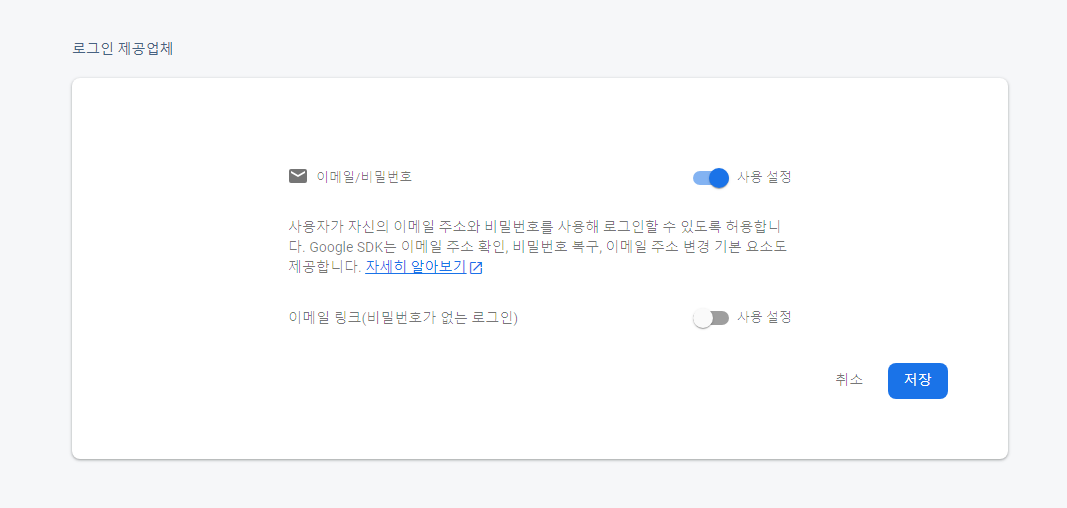Open the 자세히 알아보기 link
The width and height of the screenshot is (1067, 508).
tap(415, 267)
